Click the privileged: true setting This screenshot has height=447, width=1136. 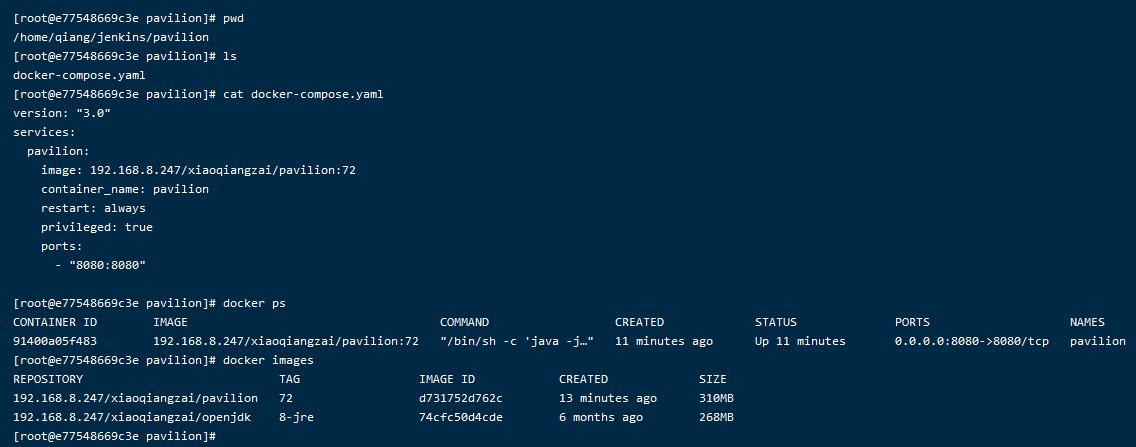(97, 227)
